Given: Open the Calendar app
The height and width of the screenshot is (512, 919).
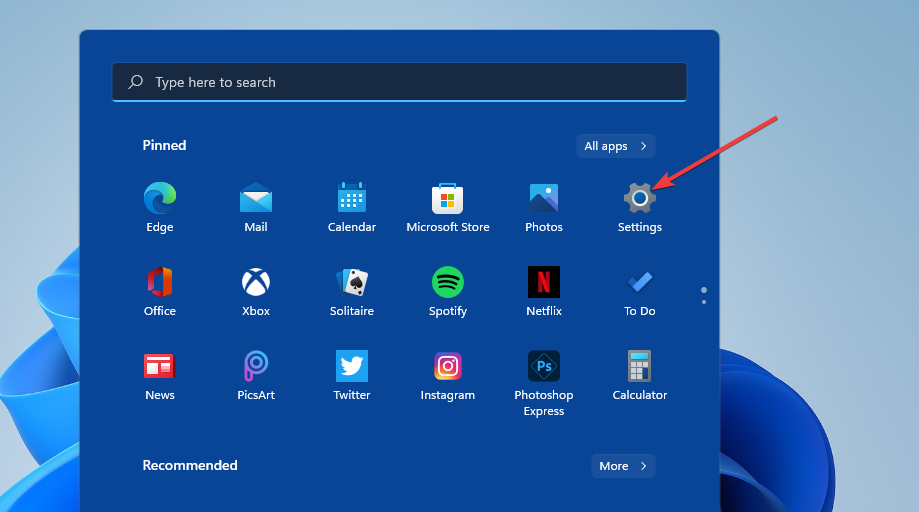Looking at the screenshot, I should pyautogui.click(x=352, y=207).
